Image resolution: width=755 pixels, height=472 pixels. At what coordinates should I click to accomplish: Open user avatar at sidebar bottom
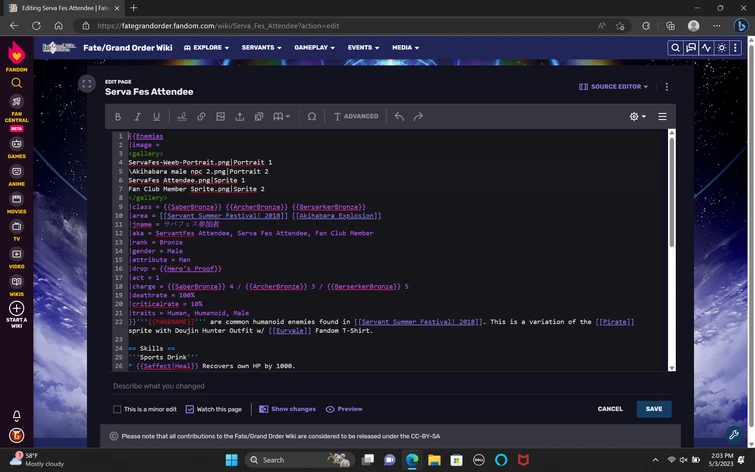coord(16,435)
